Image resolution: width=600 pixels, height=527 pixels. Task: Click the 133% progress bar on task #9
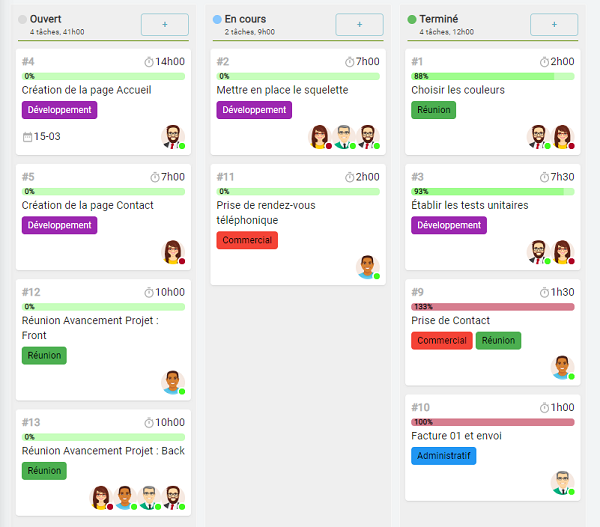coord(493,307)
